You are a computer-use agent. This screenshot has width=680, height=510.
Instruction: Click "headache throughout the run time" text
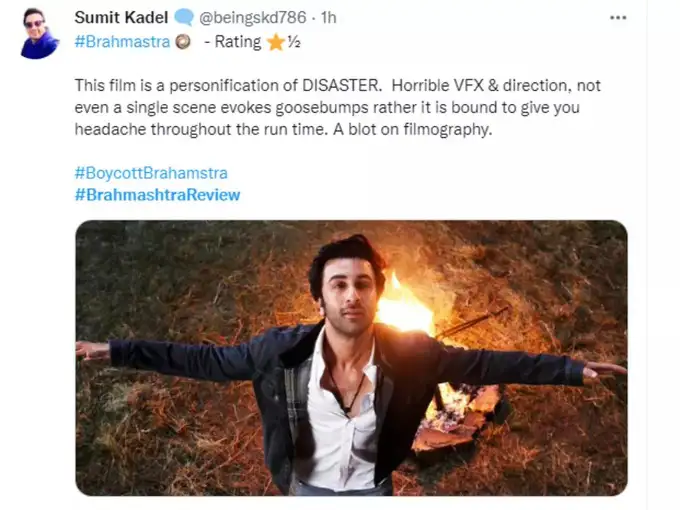[x=201, y=129]
